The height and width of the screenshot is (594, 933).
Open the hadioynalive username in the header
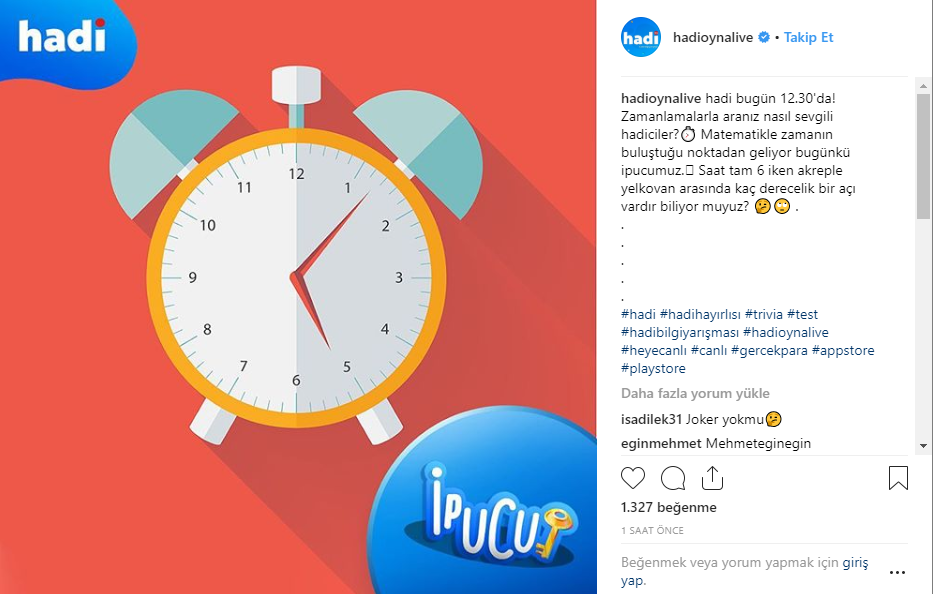click(x=713, y=37)
